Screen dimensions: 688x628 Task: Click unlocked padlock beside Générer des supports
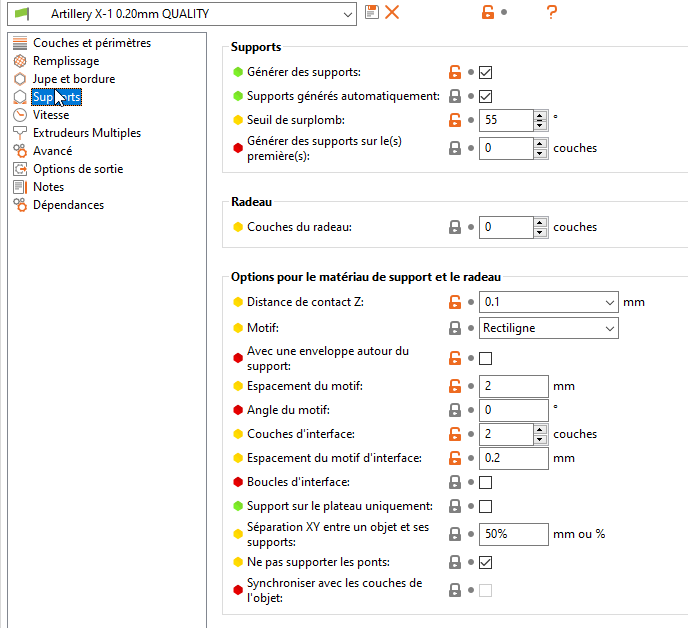tap(455, 72)
